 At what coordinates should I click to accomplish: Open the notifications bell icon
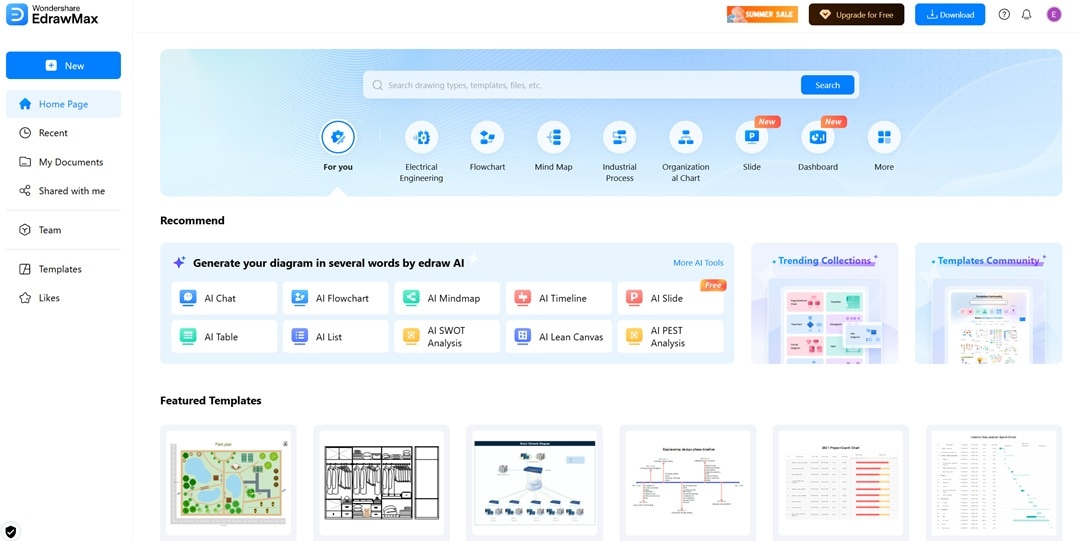tap(1026, 14)
